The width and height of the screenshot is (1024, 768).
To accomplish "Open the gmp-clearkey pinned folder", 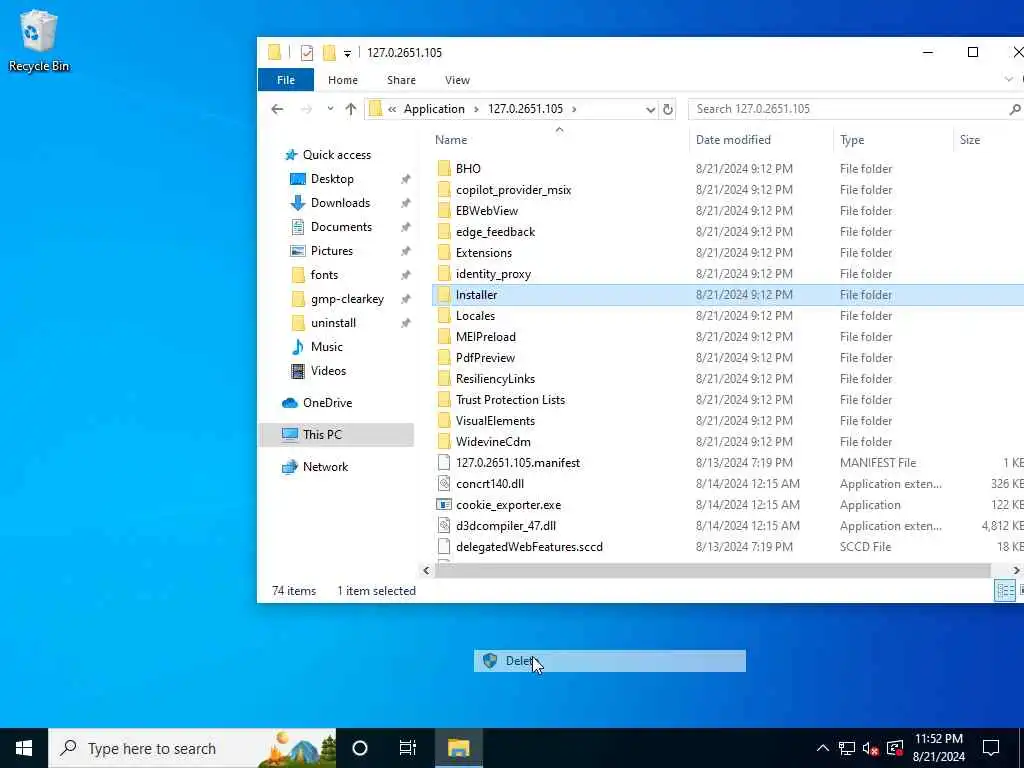I will (347, 299).
